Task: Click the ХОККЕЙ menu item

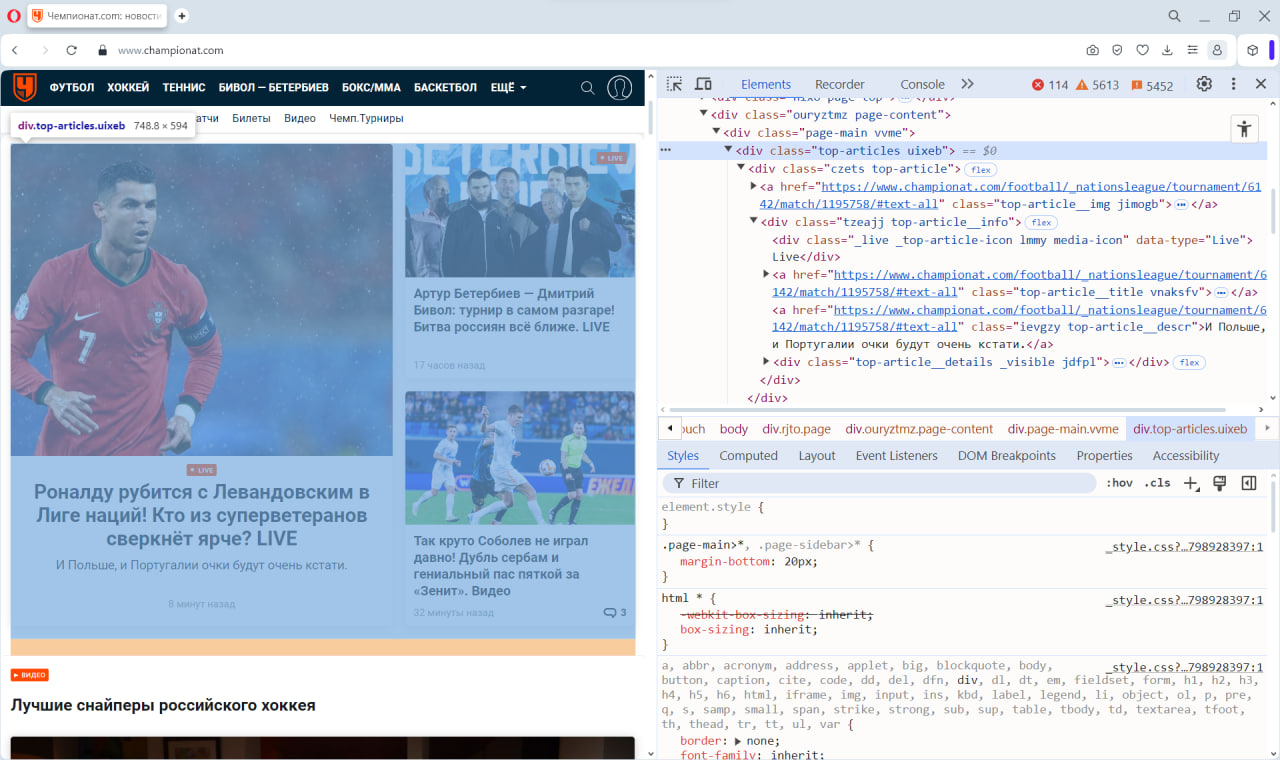Action: tap(128, 88)
